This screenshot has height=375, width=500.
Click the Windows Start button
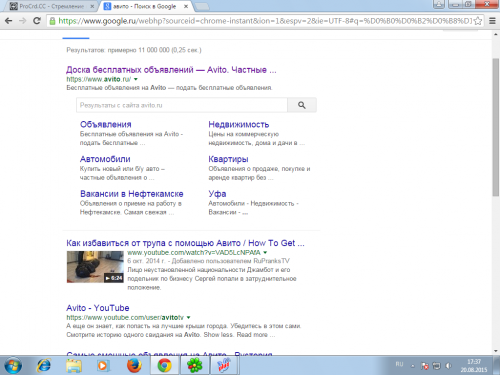(x=13, y=366)
